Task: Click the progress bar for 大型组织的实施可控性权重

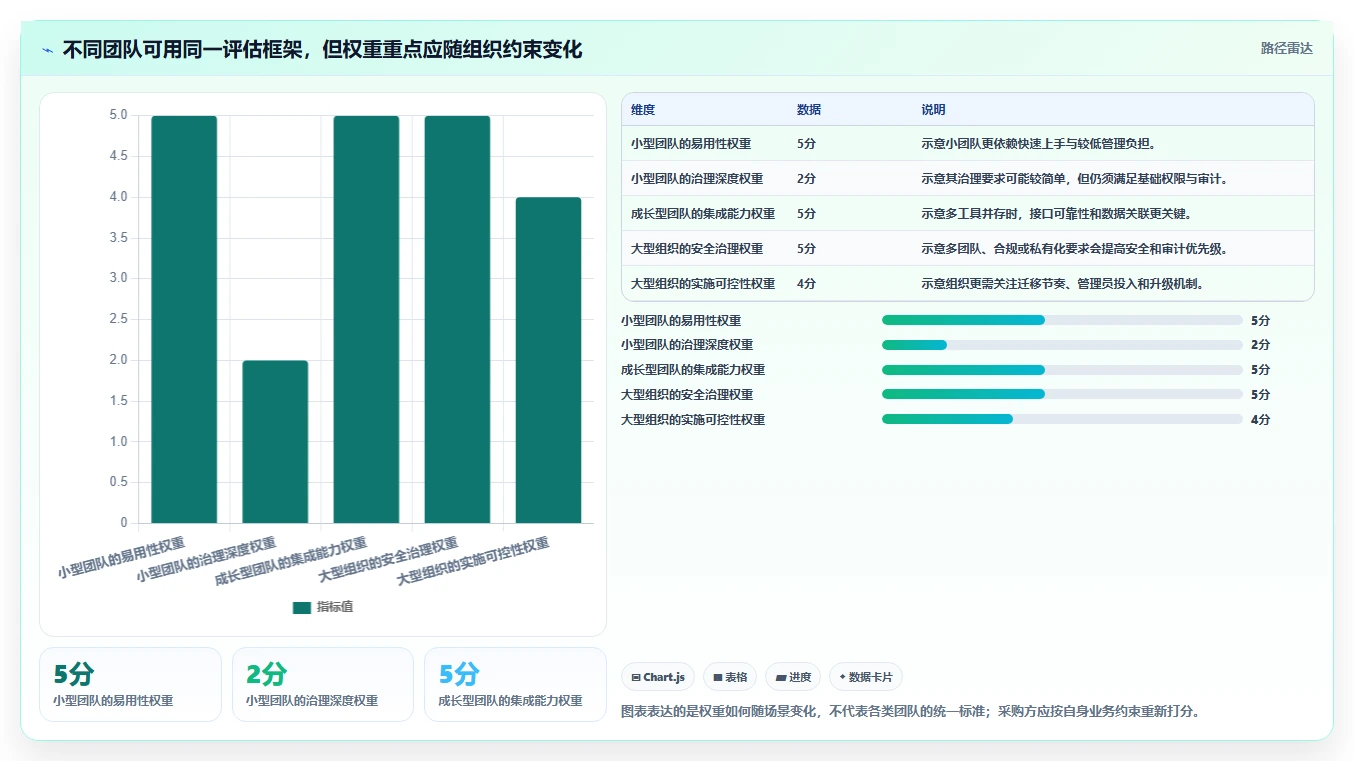Action: (1062, 419)
